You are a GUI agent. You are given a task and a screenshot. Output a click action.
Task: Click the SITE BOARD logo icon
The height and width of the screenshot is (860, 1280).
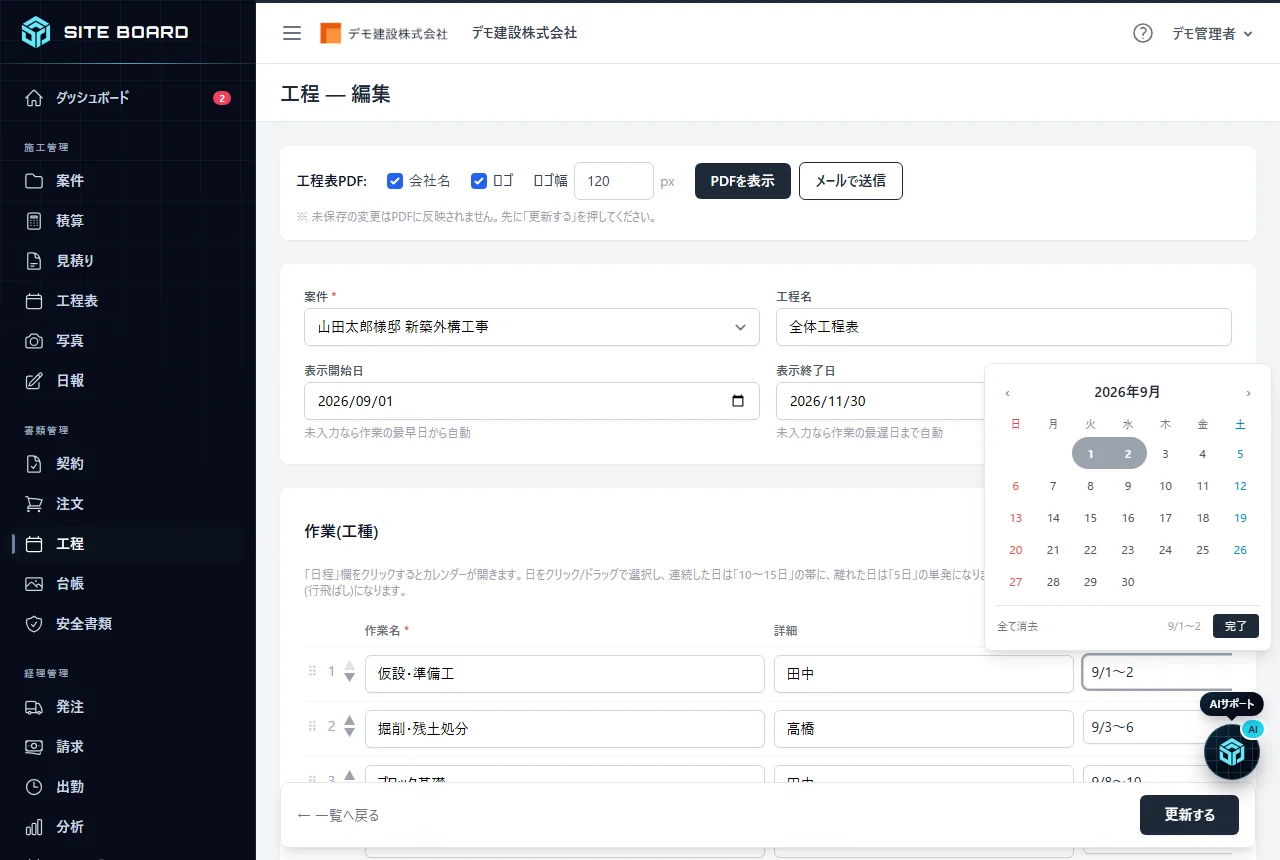click(36, 32)
